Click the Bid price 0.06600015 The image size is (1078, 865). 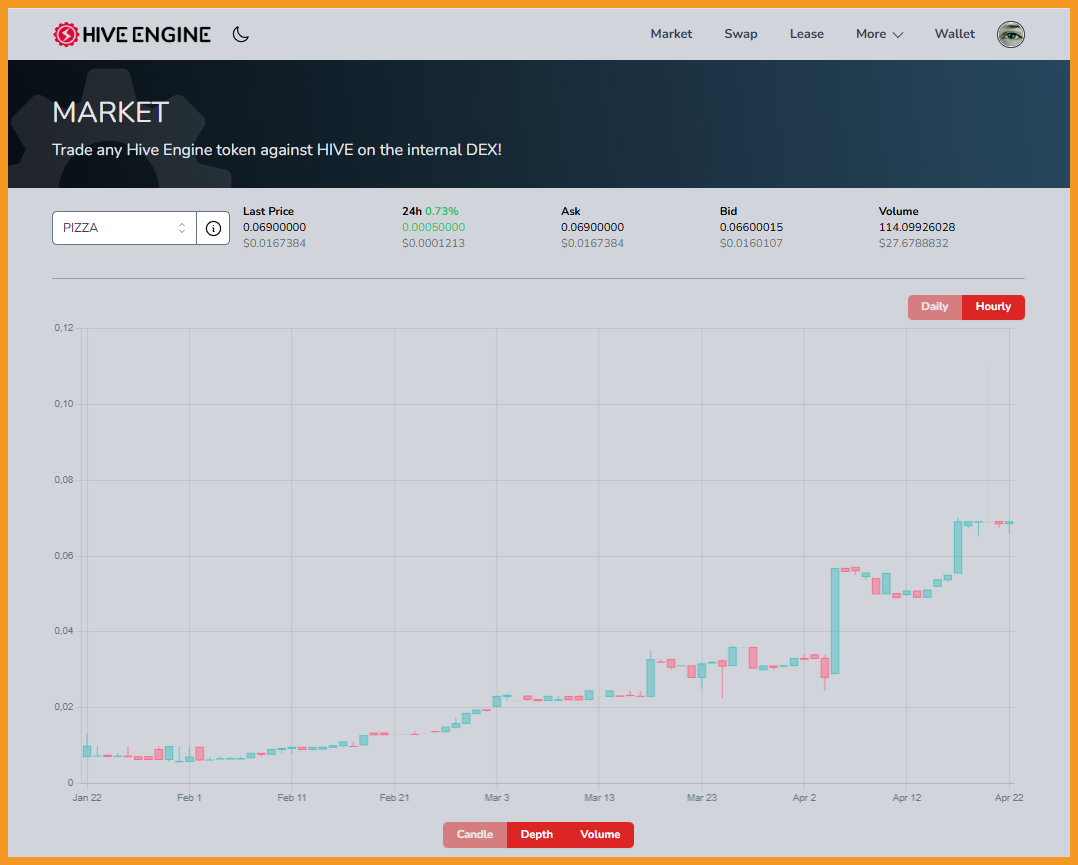click(x=751, y=228)
